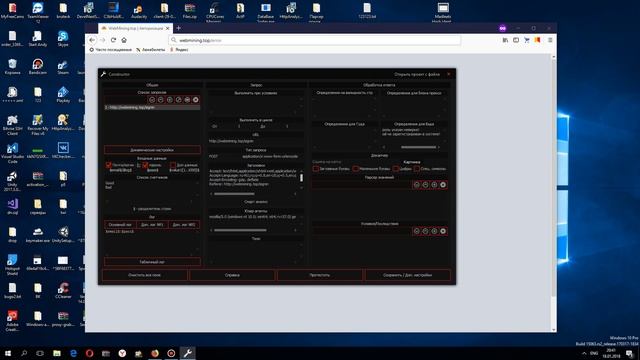Screen dimensions: 640x360
Task: Click the request URL input field
Action: pos(256,141)
